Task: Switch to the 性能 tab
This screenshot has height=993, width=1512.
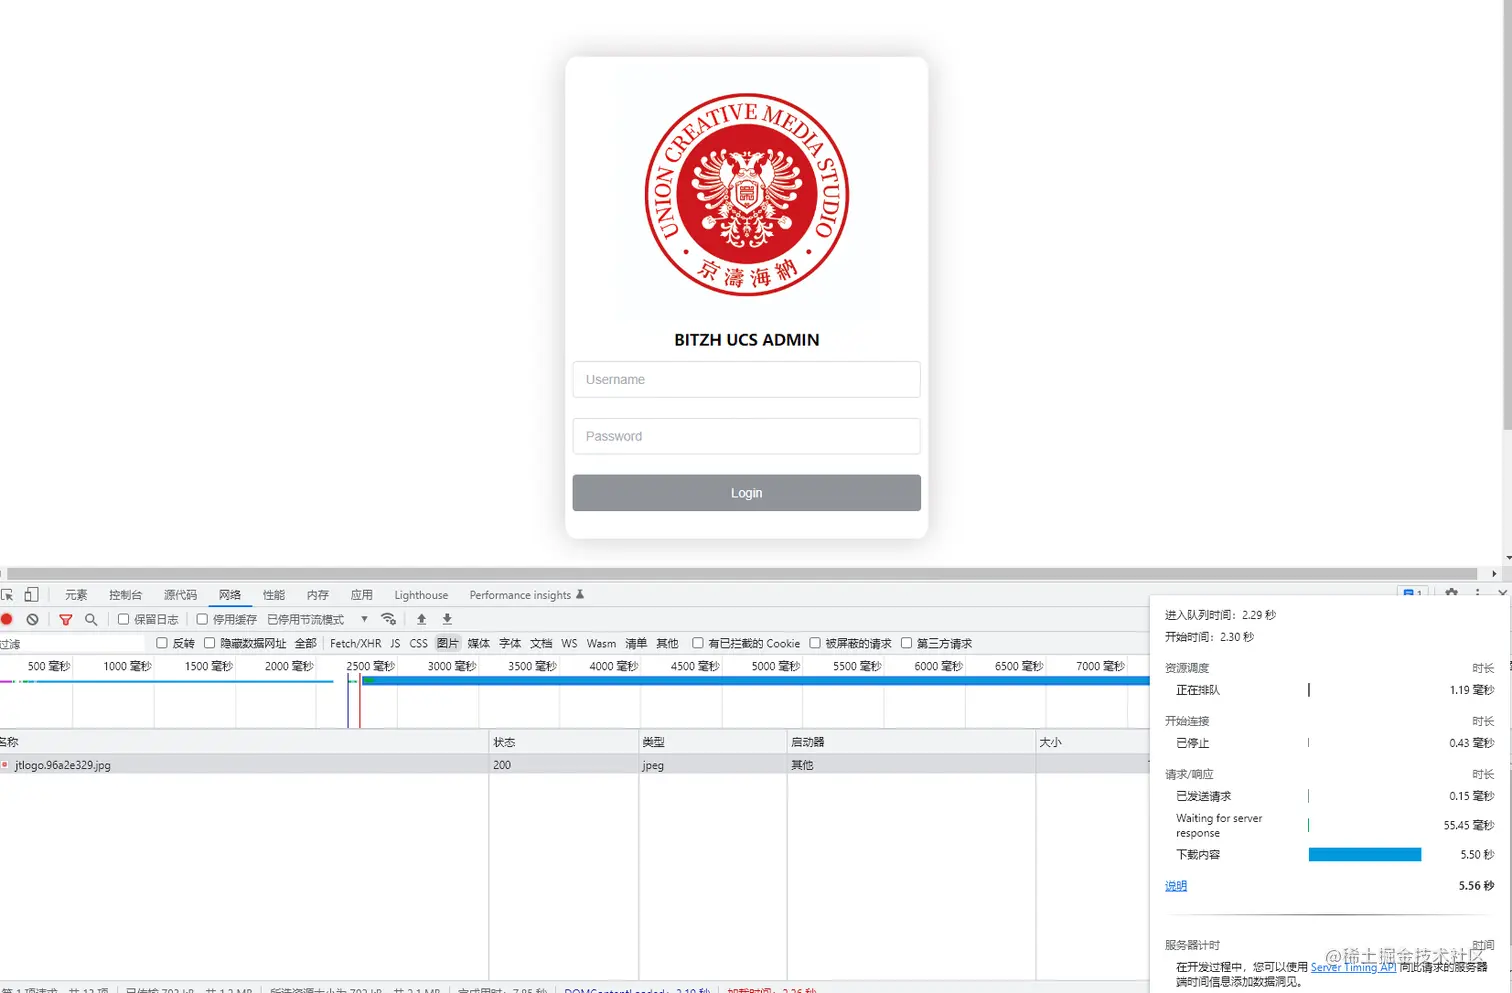Action: pyautogui.click(x=274, y=595)
